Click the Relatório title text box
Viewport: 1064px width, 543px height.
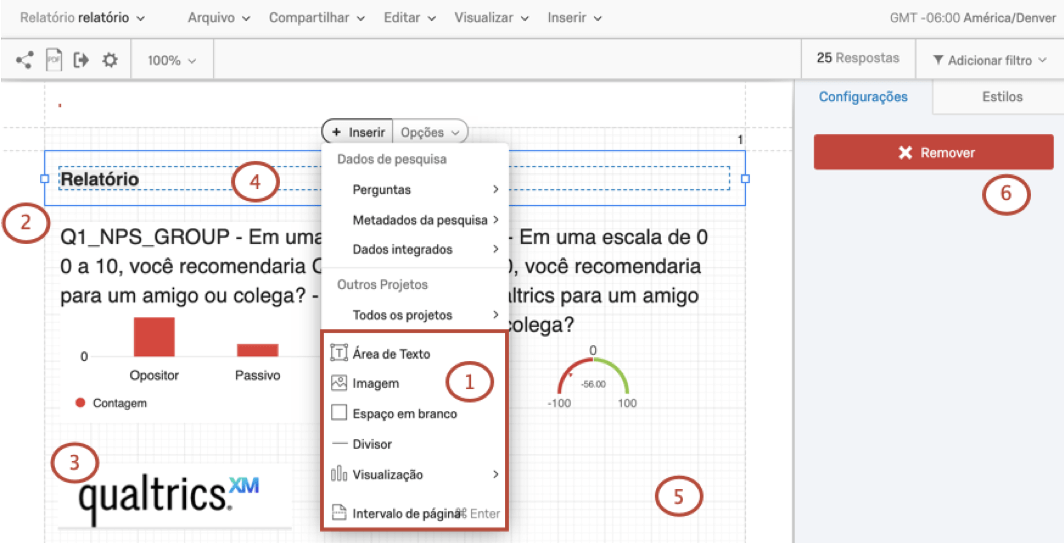pyautogui.click(x=394, y=179)
